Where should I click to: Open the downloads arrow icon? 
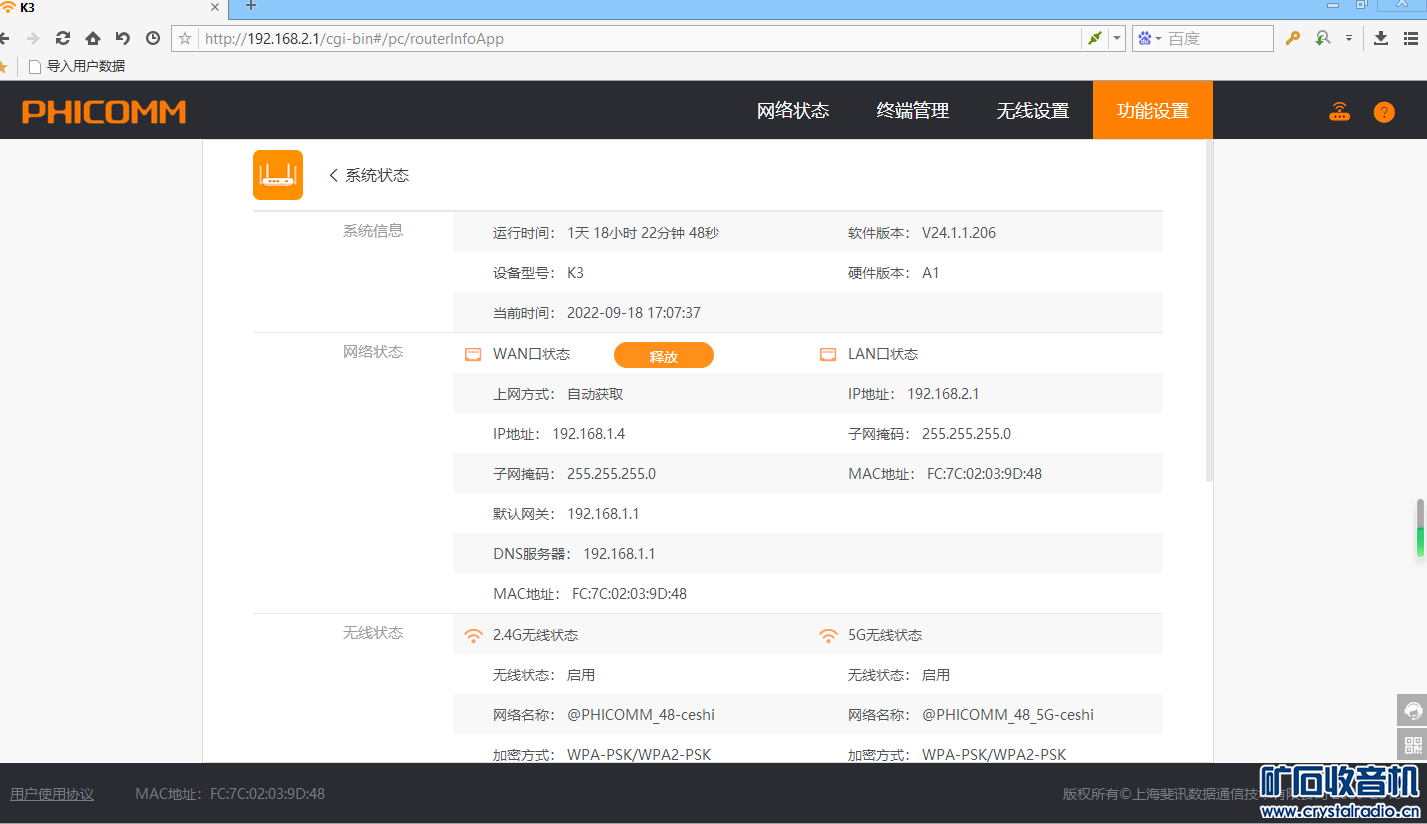[1381, 38]
